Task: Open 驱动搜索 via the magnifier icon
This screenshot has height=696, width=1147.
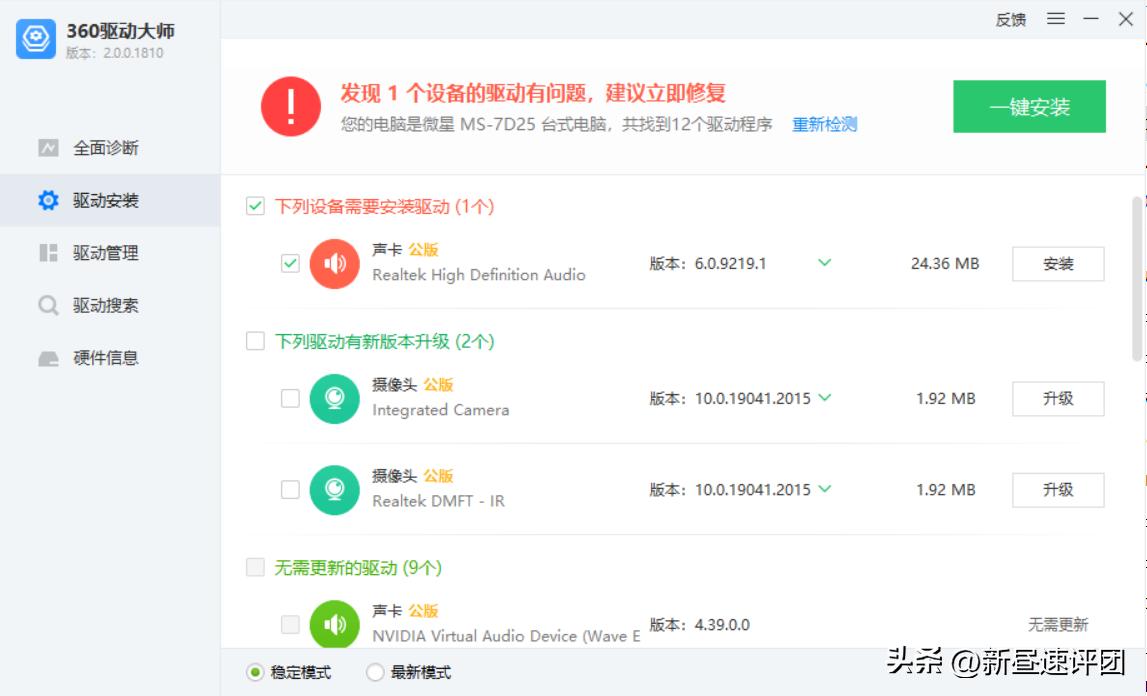Action: [46, 305]
